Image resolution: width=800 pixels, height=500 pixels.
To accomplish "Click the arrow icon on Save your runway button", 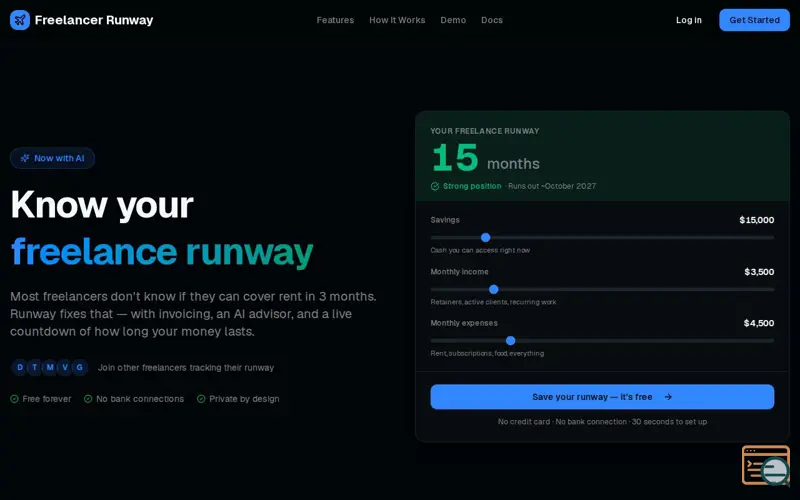I will click(668, 397).
